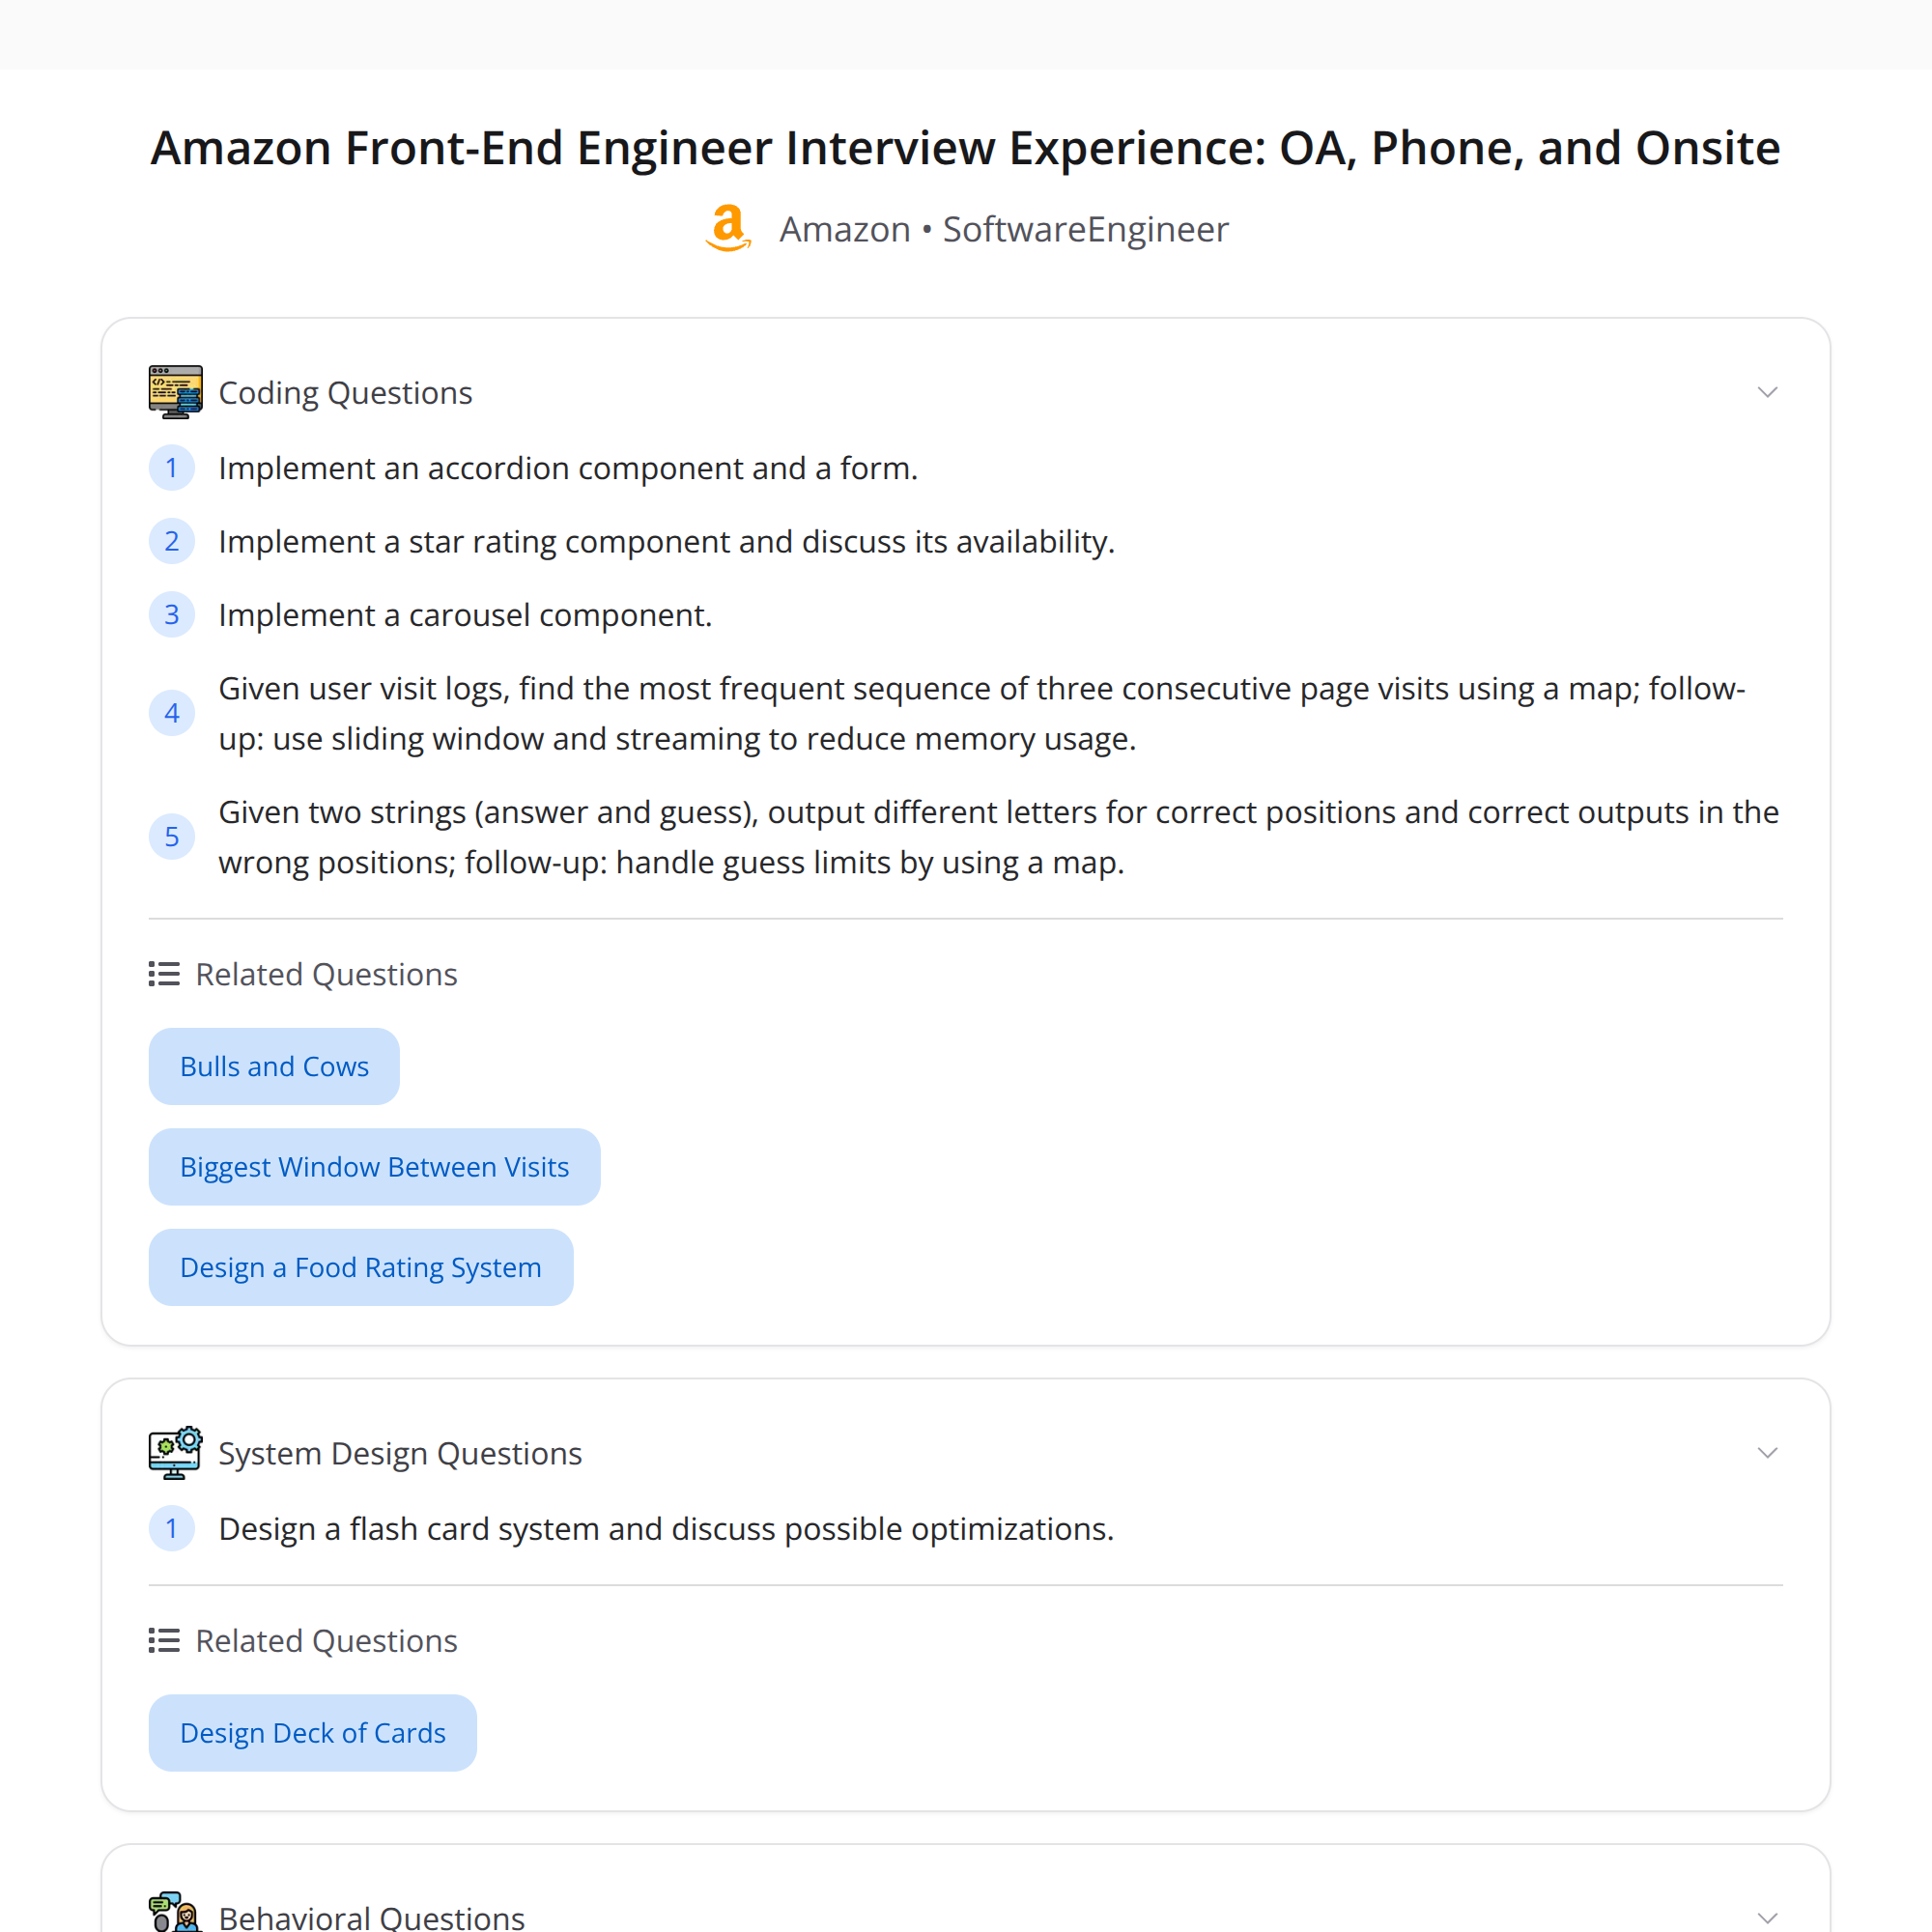
Task: Collapse the Coding Questions section
Action: [1768, 391]
